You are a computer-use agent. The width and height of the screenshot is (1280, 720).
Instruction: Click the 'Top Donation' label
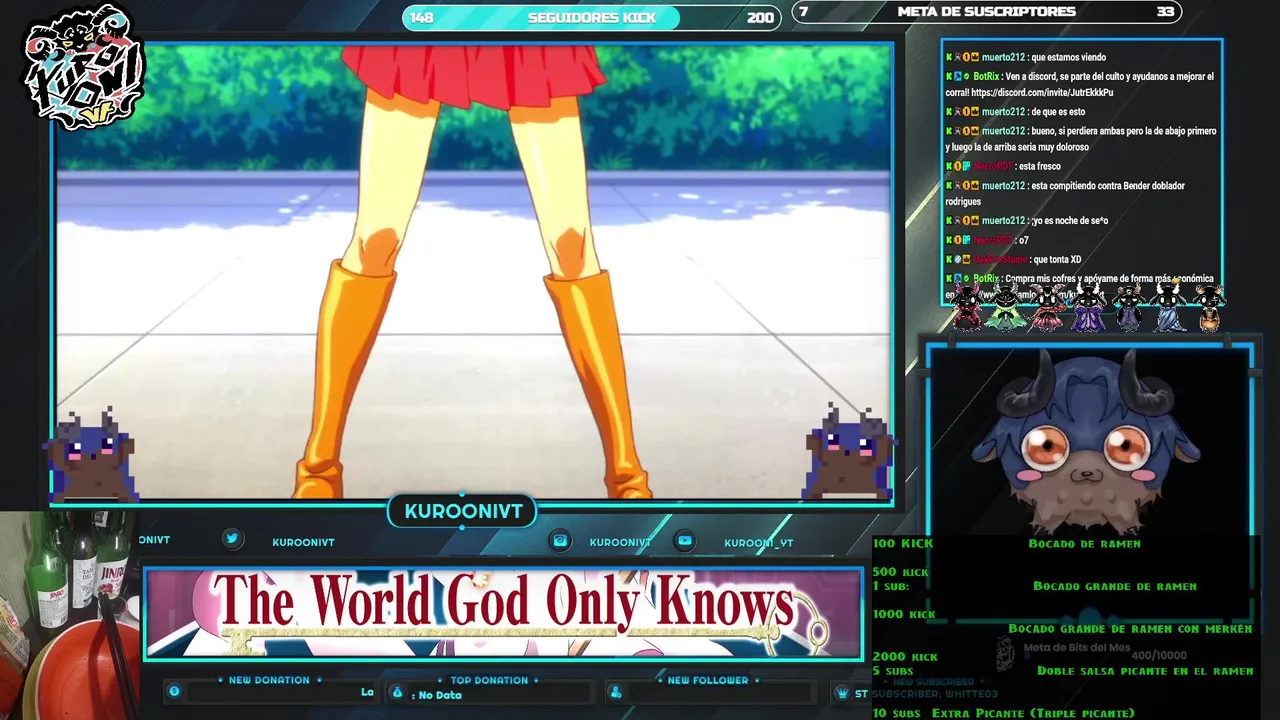click(x=489, y=680)
